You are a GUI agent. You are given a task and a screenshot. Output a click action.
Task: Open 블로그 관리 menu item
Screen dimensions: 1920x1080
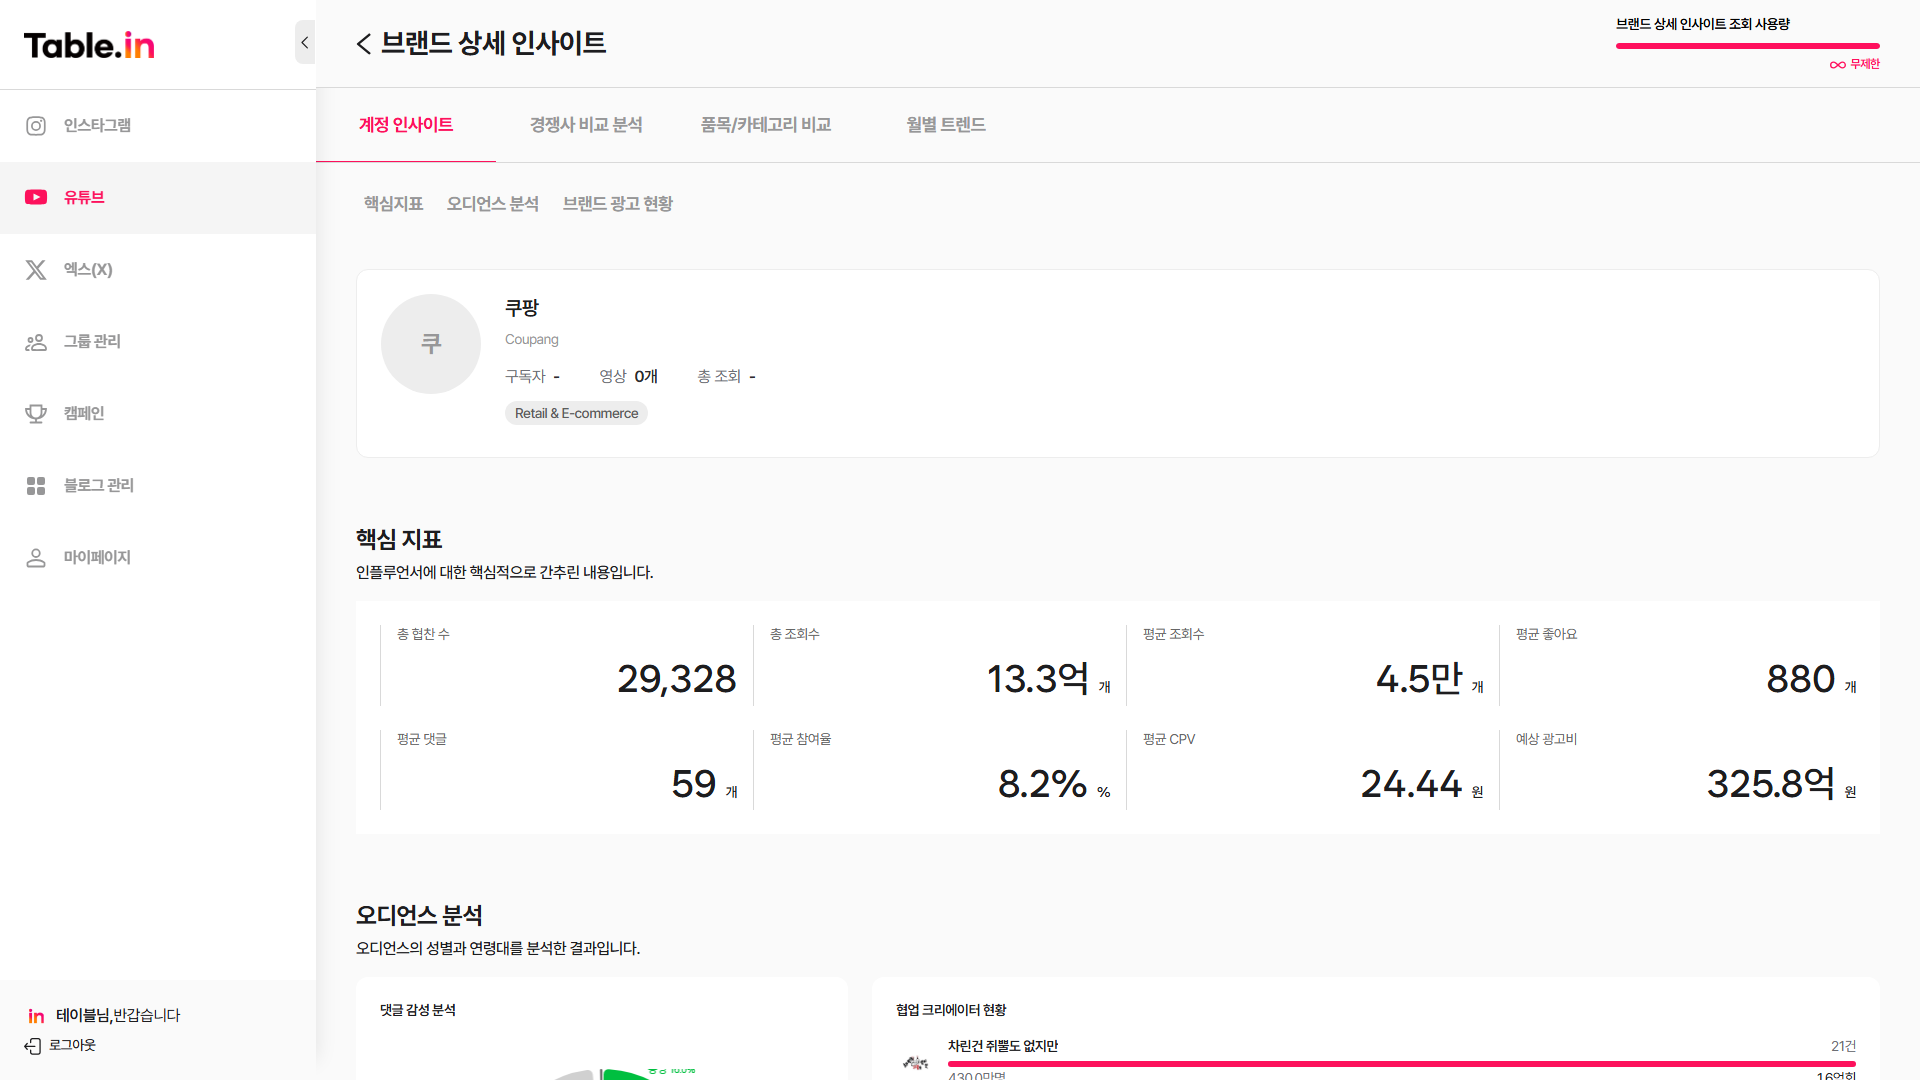158,486
